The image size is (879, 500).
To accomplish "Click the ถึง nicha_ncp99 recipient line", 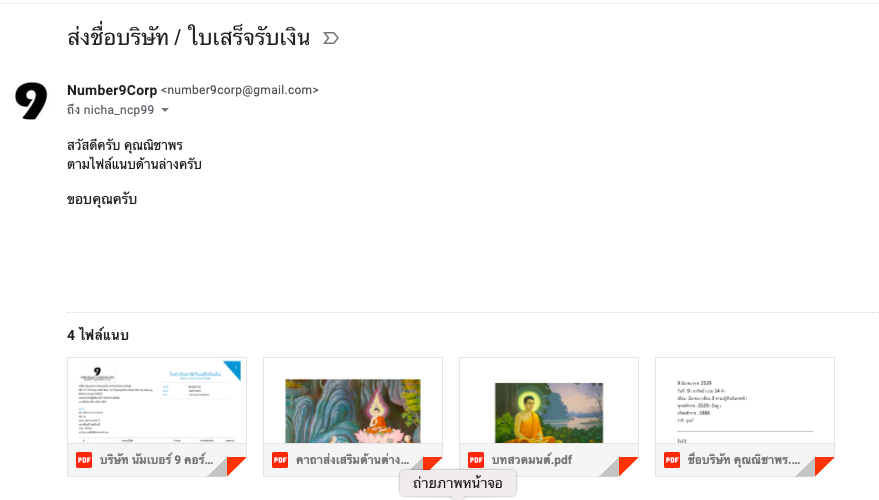I will tap(110, 110).
